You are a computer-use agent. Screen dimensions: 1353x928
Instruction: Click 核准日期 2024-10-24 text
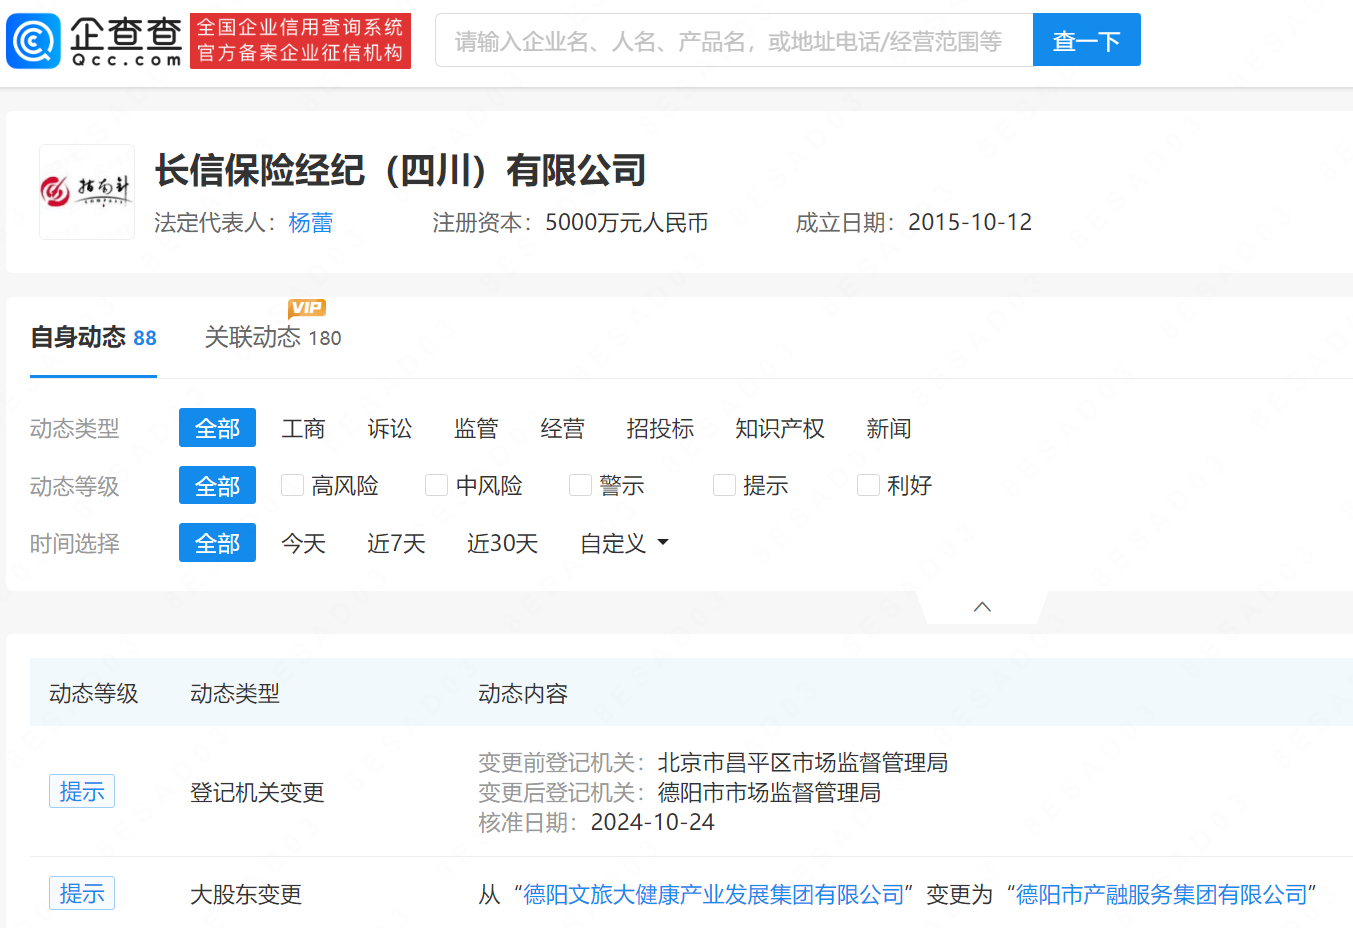[x=596, y=822]
